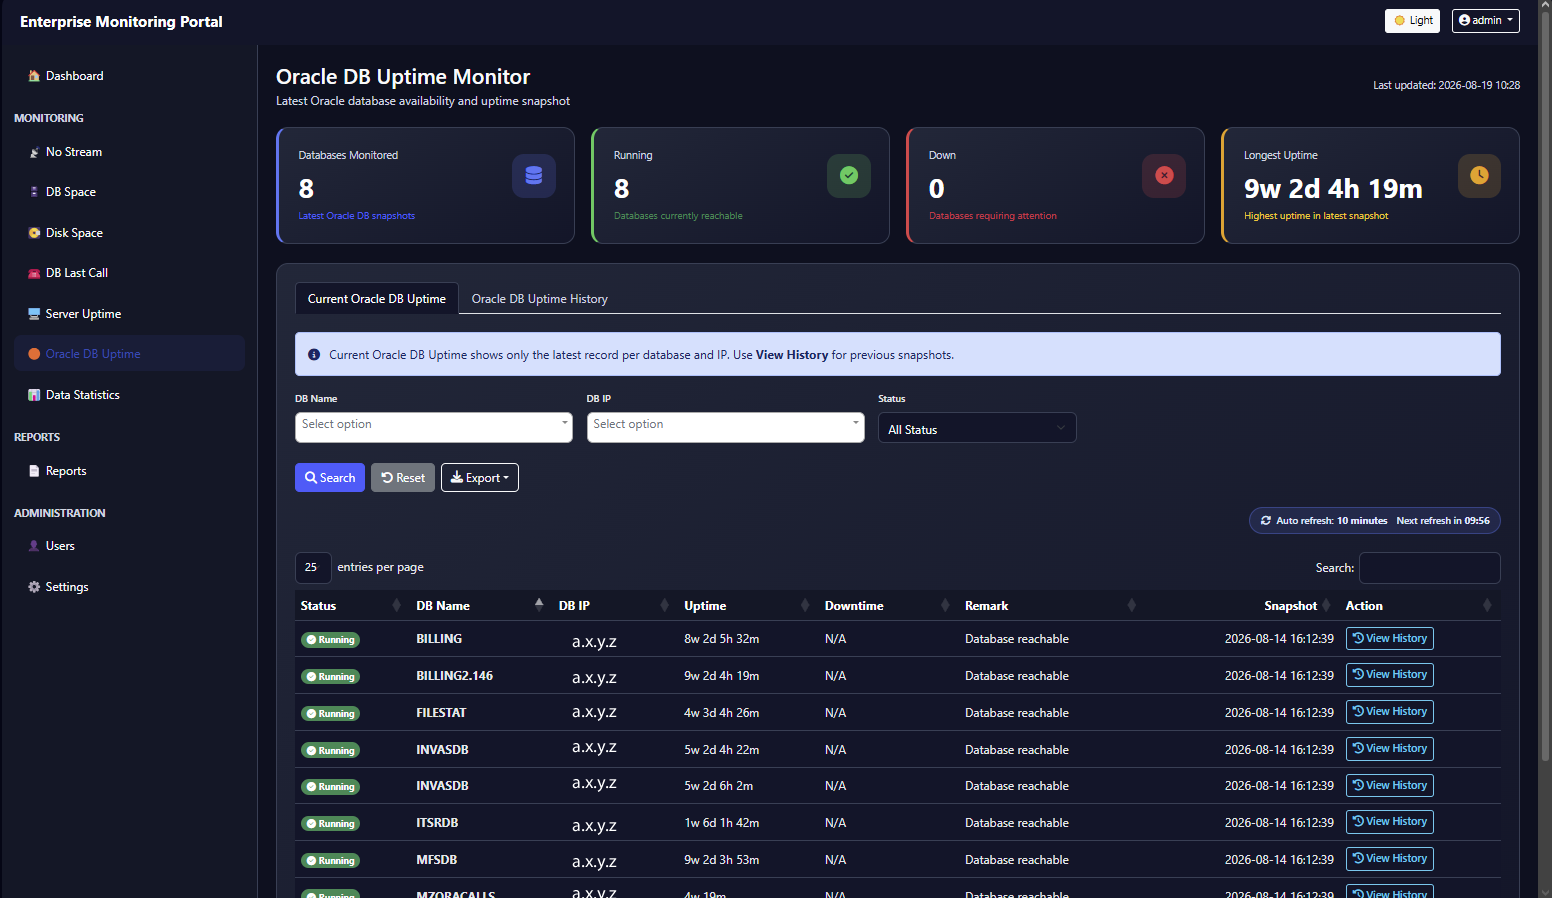Sort table by Action column
The width and height of the screenshot is (1552, 898).
pyautogui.click(x=1420, y=606)
